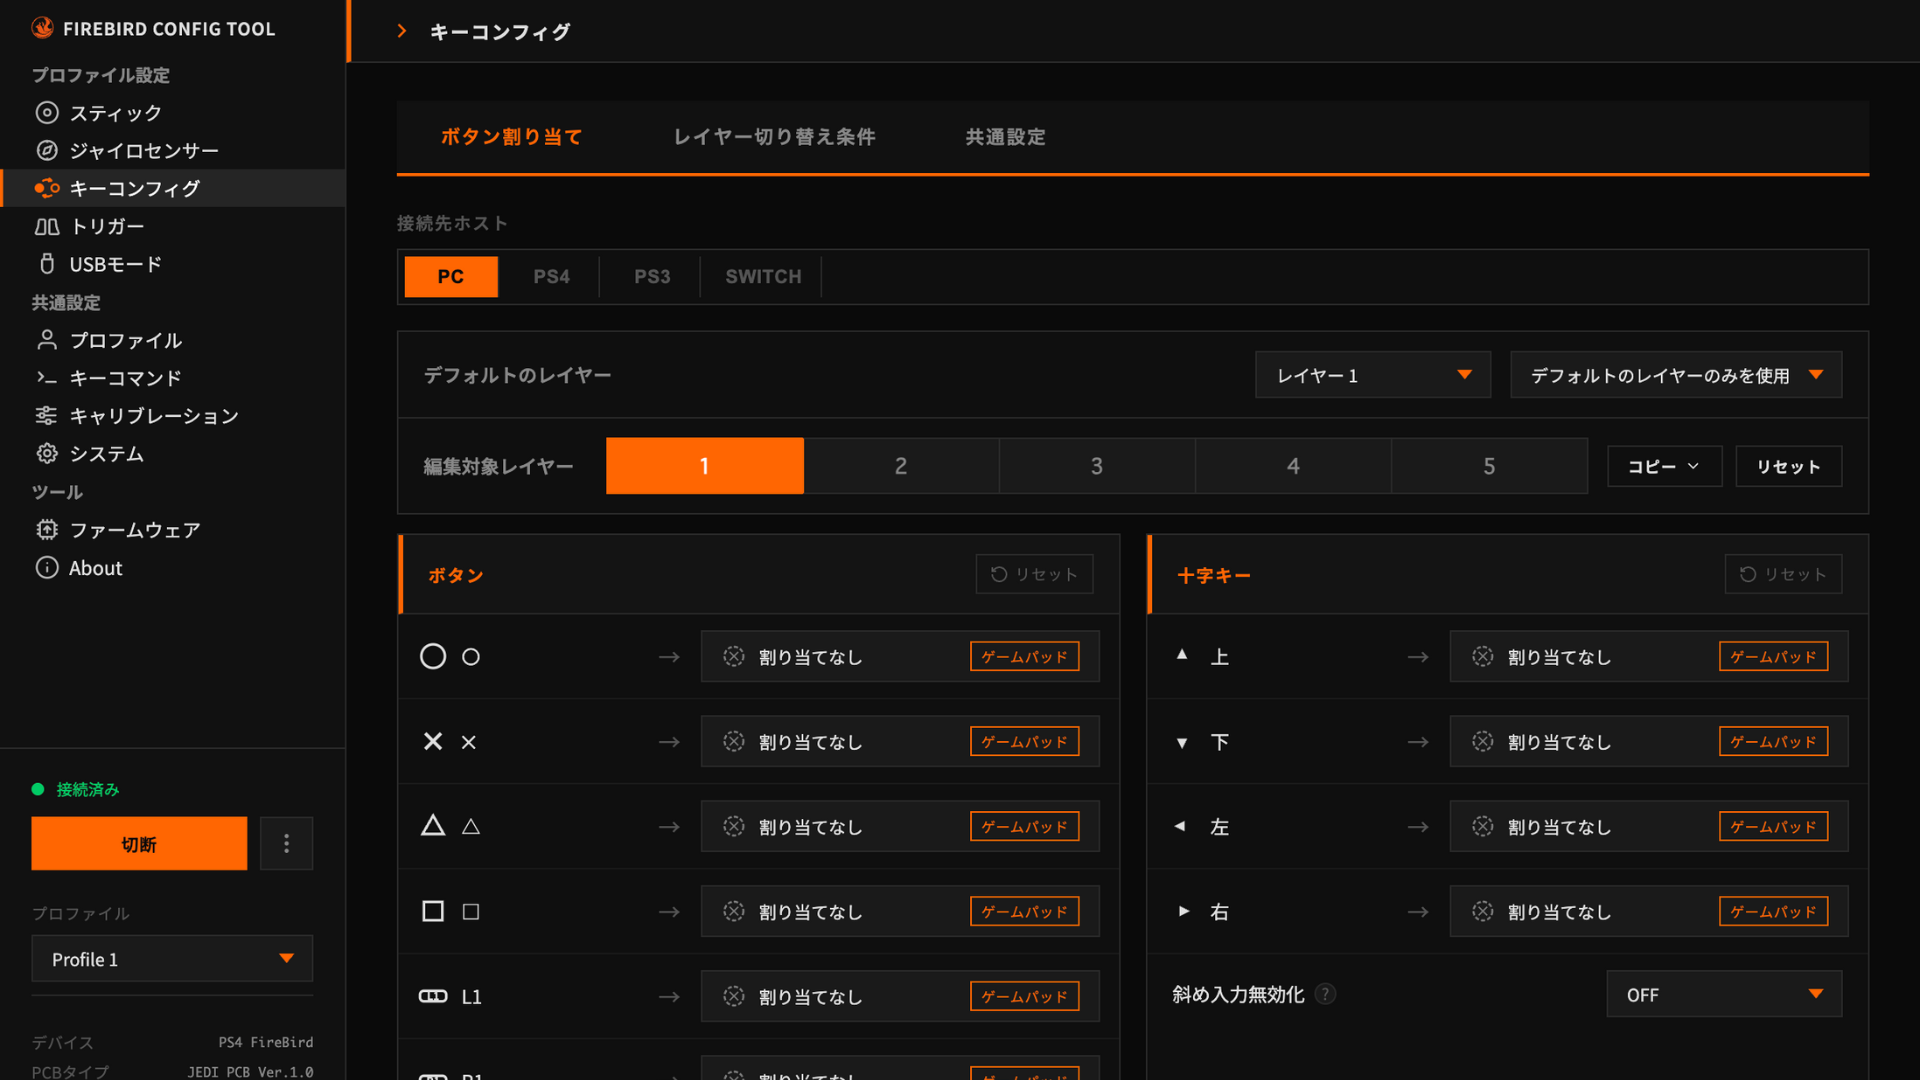The width and height of the screenshot is (1920, 1080).
Task: Reset the 十字キー section
Action: click(x=1783, y=574)
